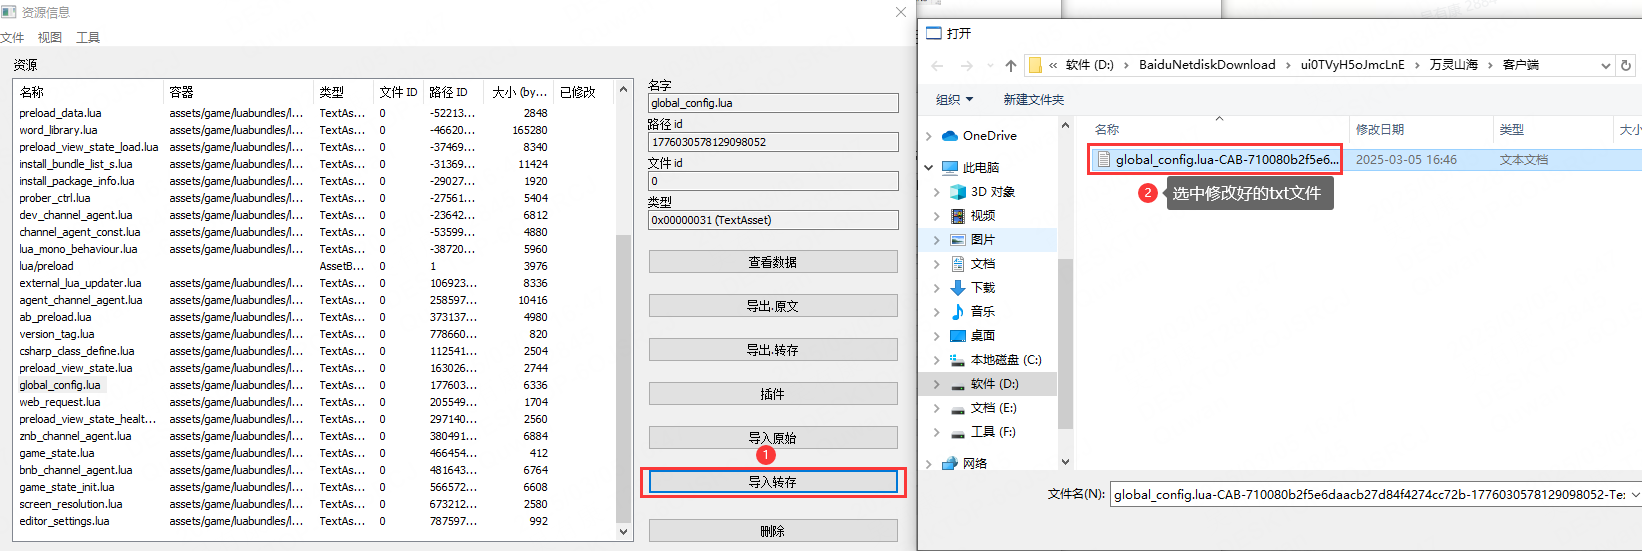Click the 本地磁盘 (C:) drive icon
Viewport: 1642px width, 551px height.
[x=958, y=360]
